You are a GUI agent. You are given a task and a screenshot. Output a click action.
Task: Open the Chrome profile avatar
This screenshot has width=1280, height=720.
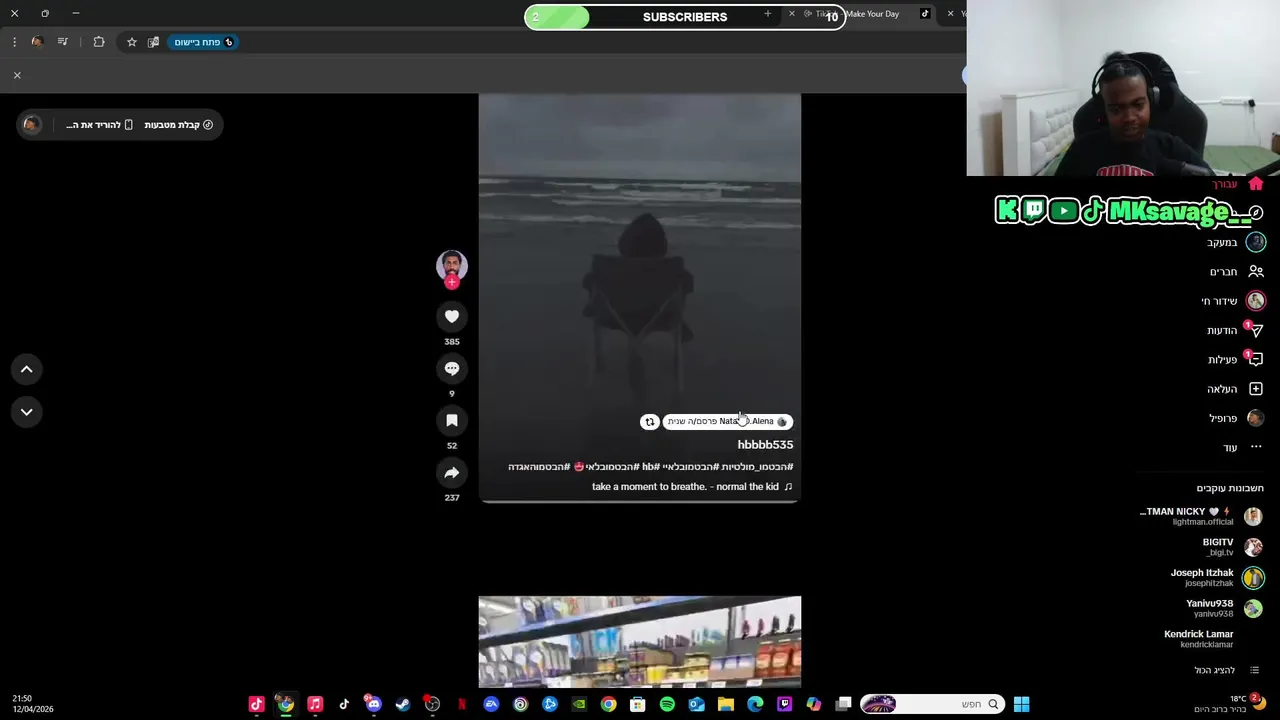point(37,42)
